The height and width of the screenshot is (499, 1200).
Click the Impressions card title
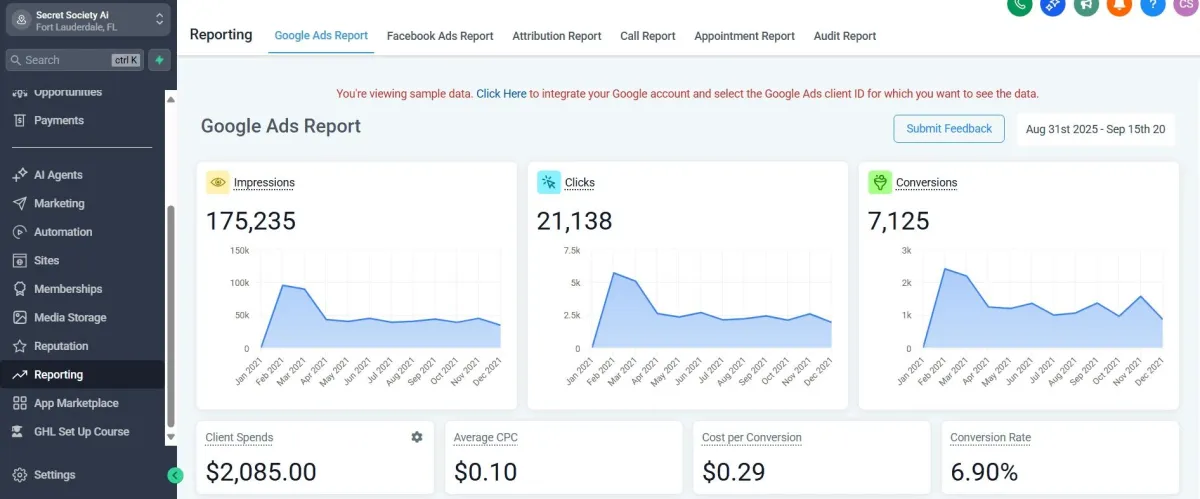pos(264,182)
